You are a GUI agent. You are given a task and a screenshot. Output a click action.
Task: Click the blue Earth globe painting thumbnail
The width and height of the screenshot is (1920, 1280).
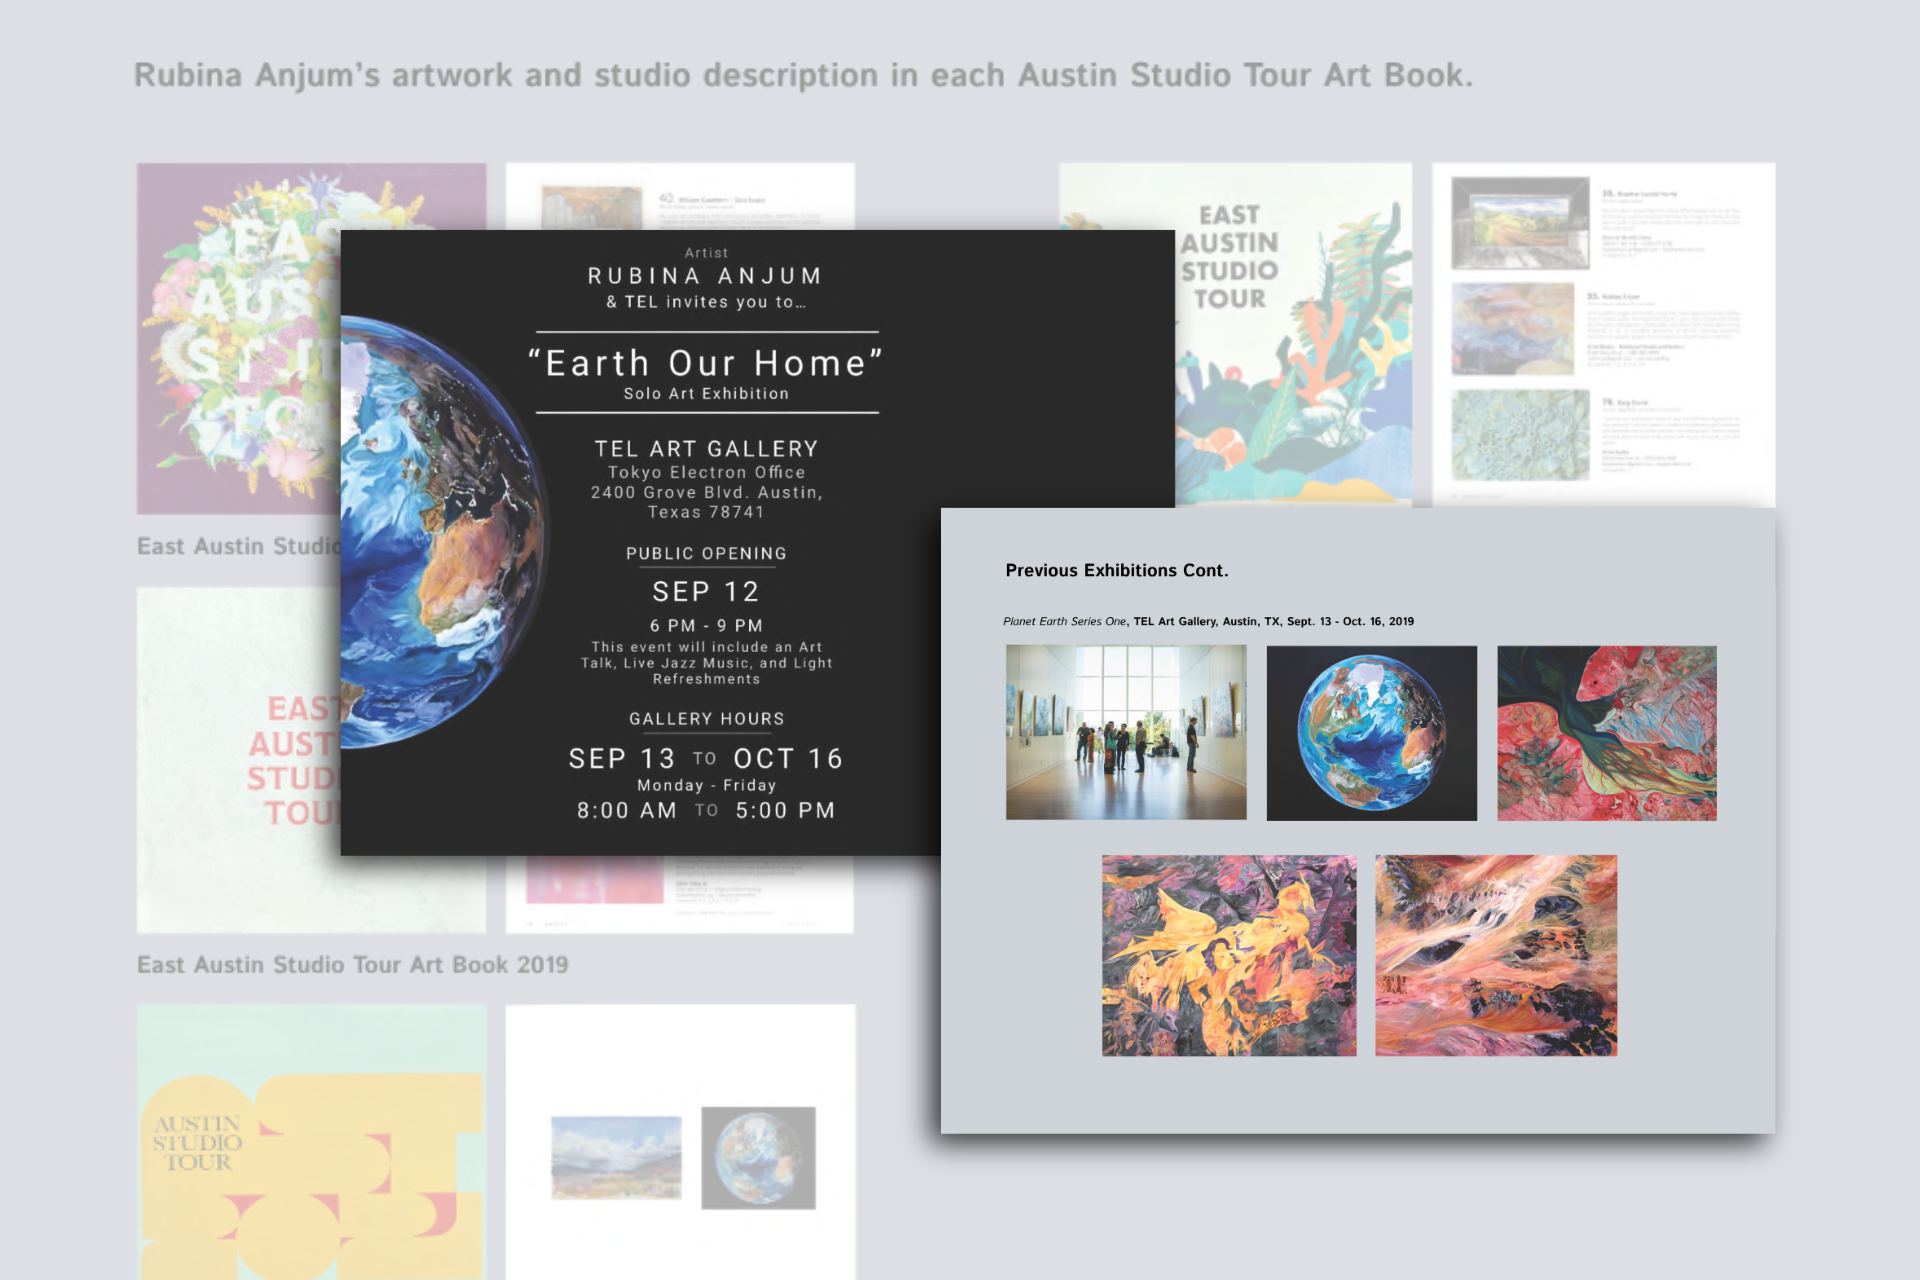click(x=1371, y=732)
